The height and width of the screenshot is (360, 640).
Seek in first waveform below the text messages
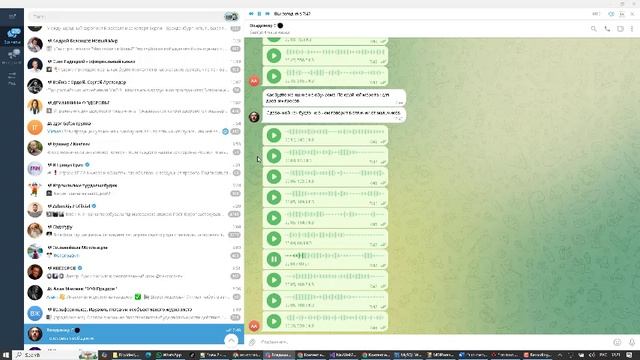point(335,132)
